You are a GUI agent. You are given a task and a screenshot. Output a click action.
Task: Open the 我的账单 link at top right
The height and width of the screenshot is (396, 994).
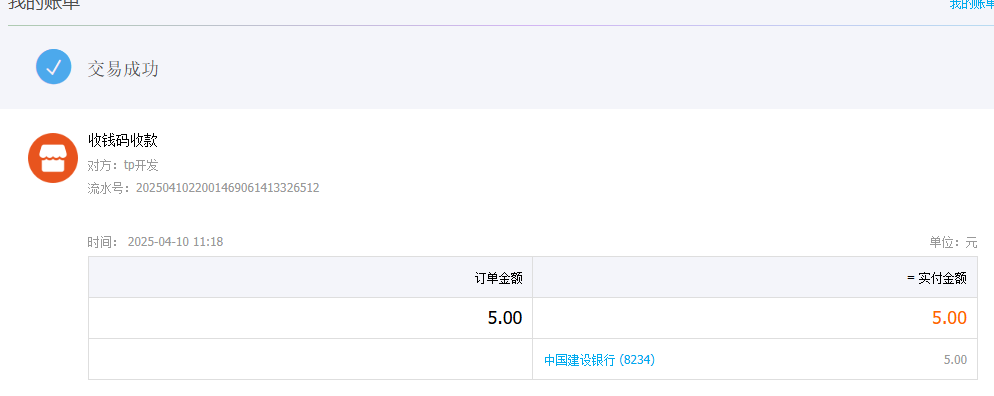[x=971, y=4]
